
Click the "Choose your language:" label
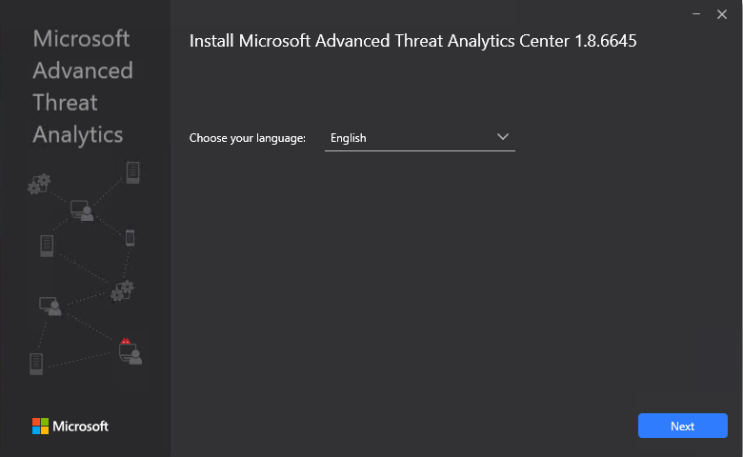coord(247,138)
